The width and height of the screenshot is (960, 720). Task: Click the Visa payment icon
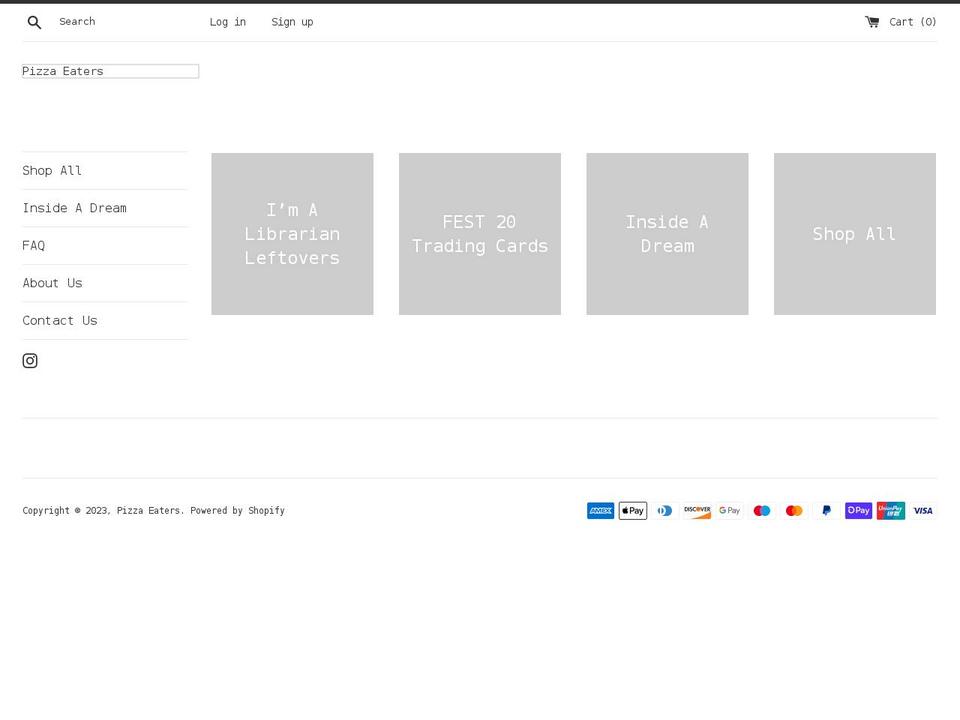(x=923, y=511)
